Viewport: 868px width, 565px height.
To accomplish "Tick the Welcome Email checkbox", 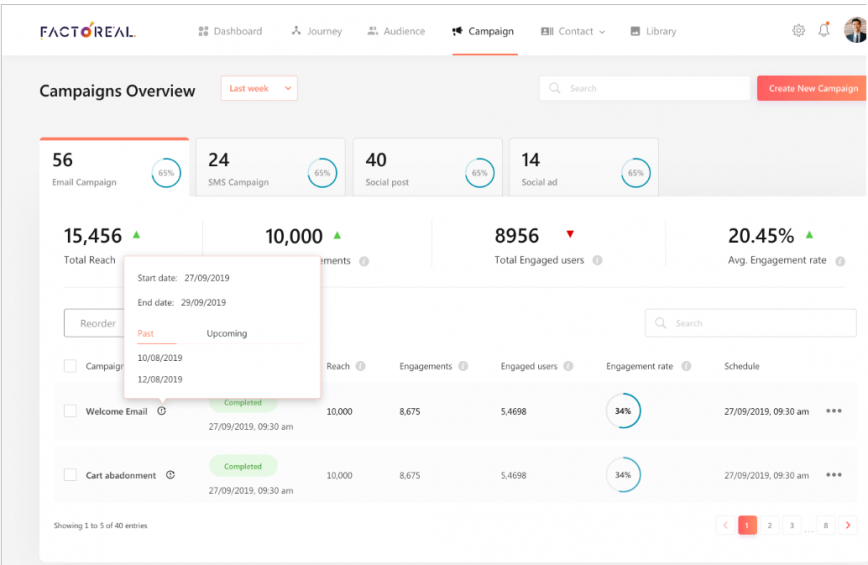I will [x=70, y=411].
